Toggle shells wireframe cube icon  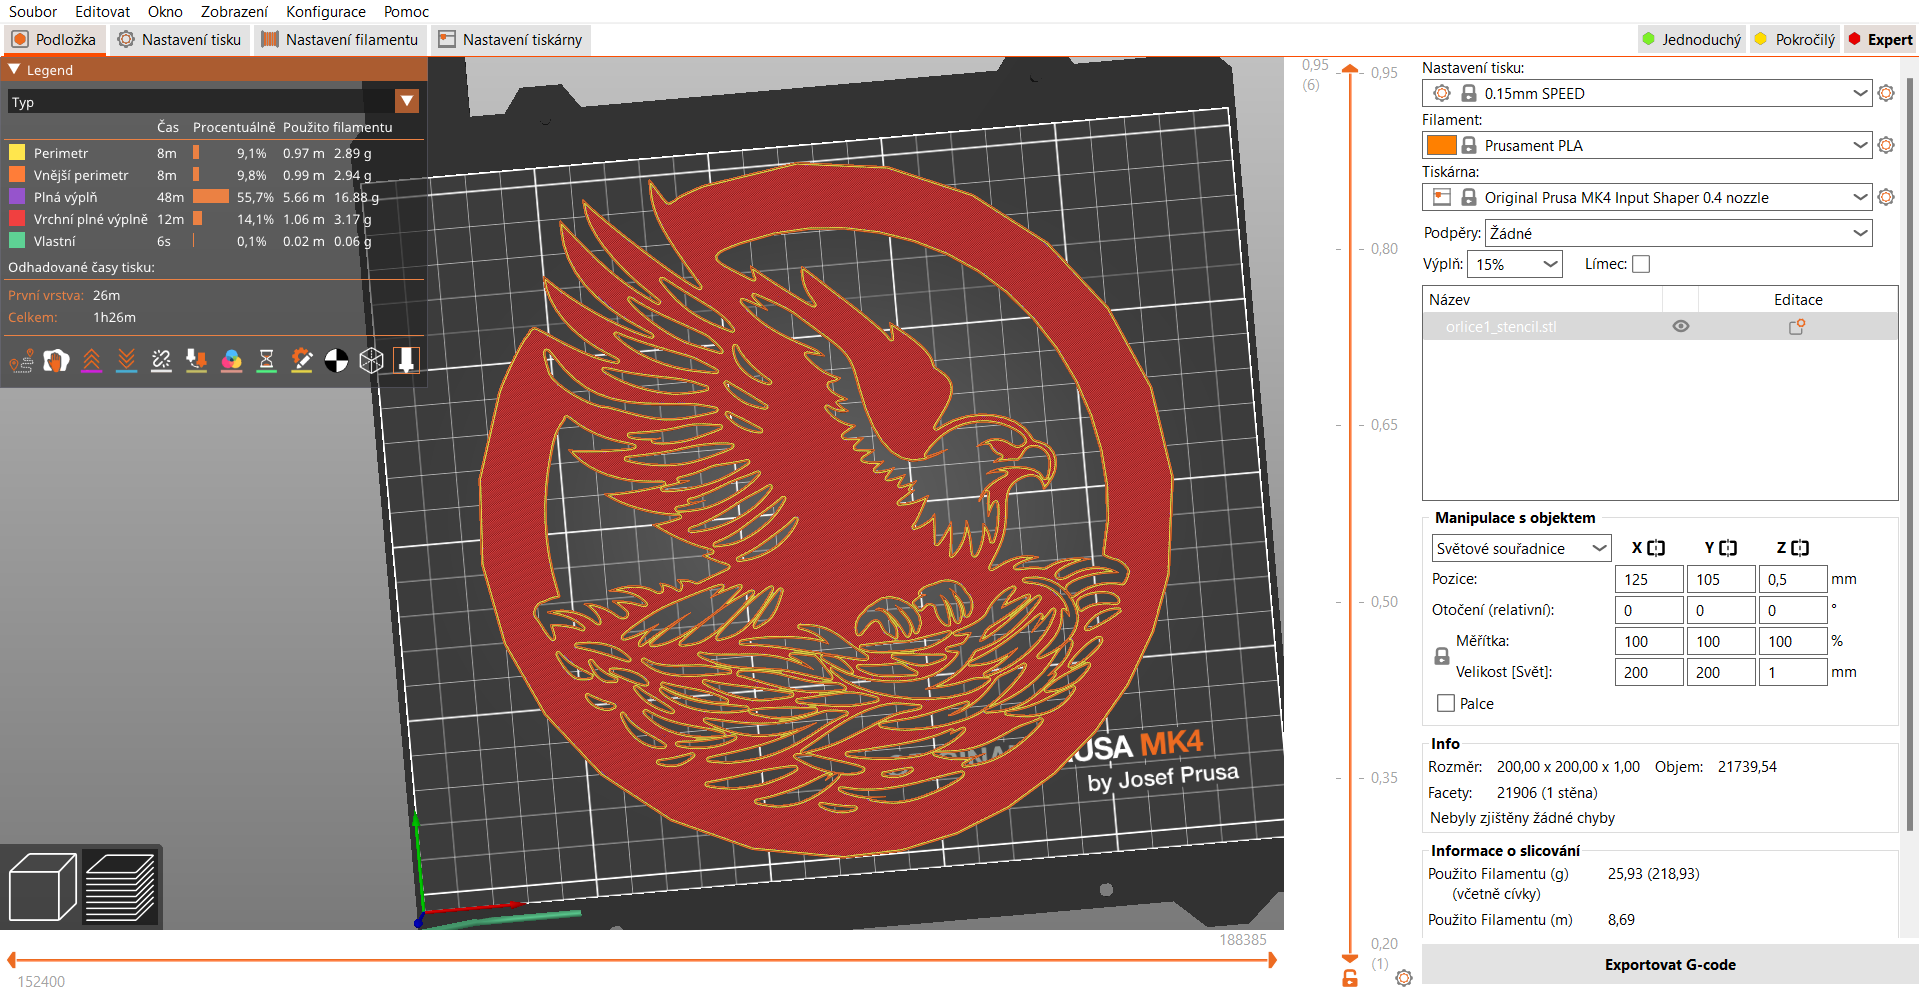[372, 361]
